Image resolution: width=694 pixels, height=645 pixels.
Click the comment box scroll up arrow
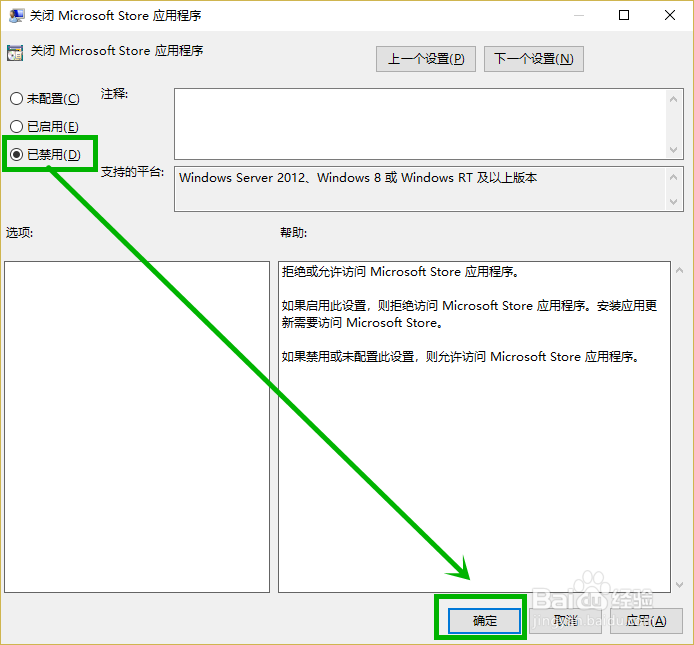pos(673,99)
